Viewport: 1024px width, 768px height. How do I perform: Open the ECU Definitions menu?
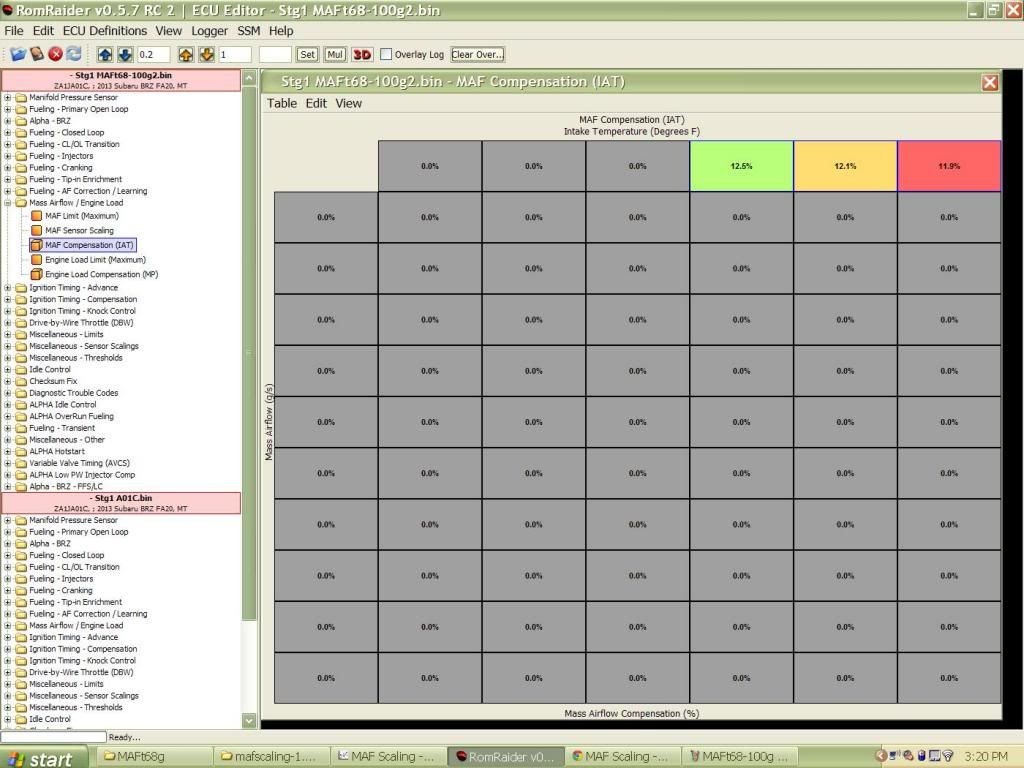click(x=104, y=31)
